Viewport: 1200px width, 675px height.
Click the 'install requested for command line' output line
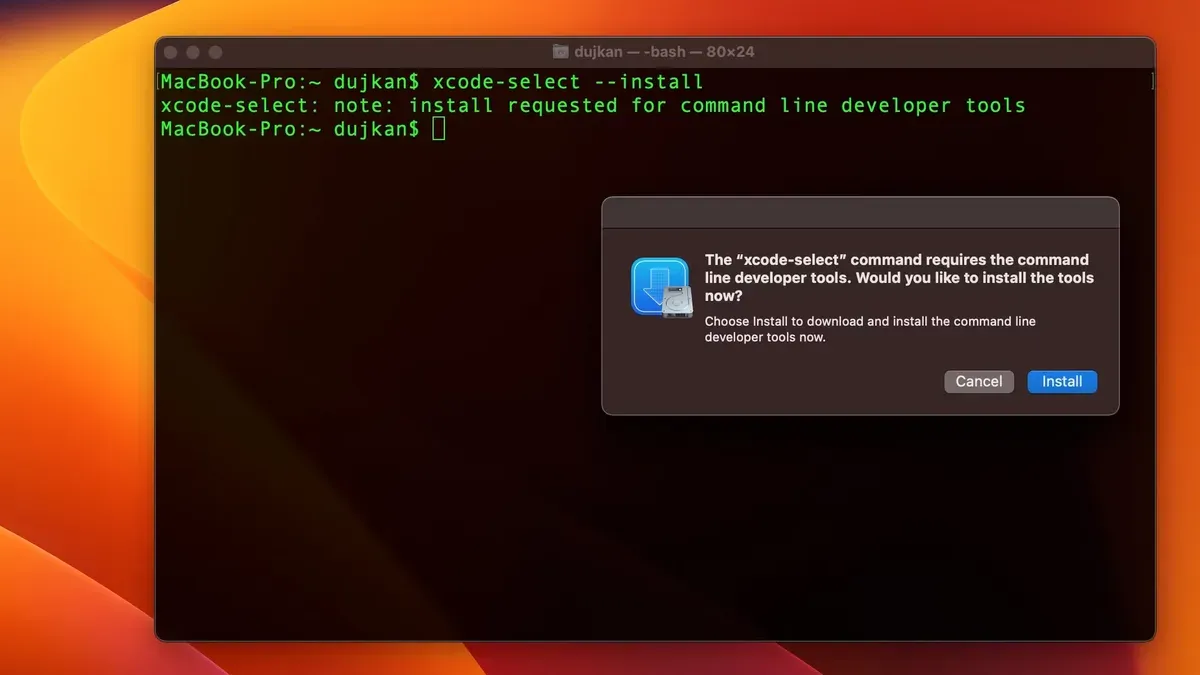593,105
